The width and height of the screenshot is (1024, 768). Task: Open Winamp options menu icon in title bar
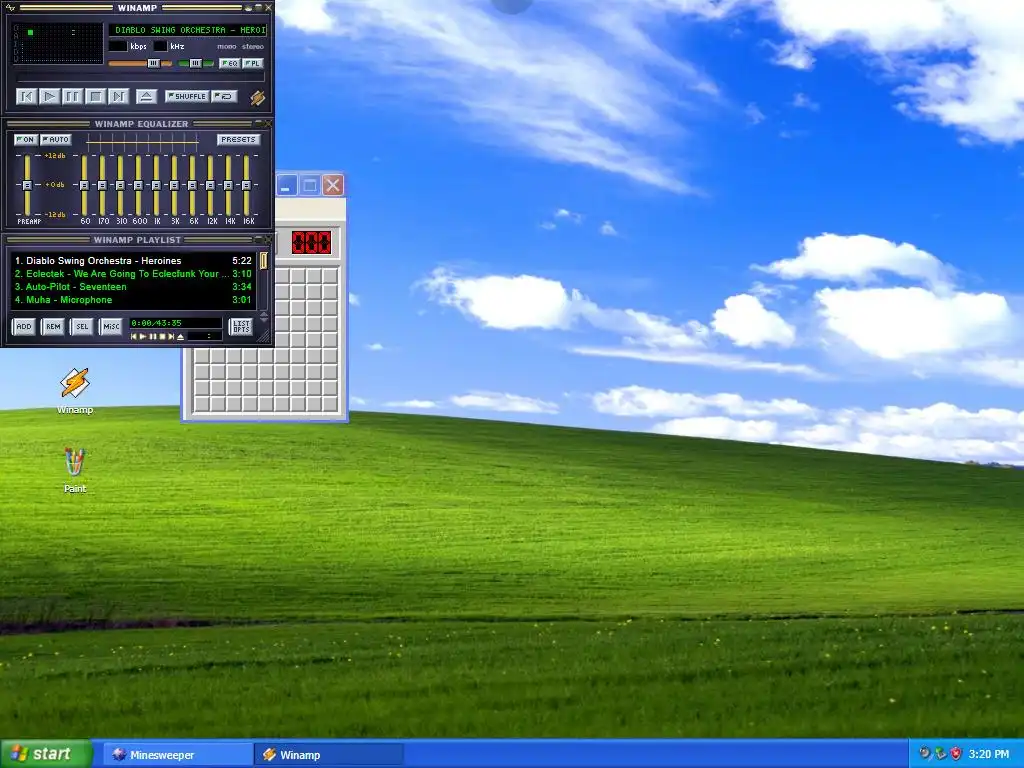pyautogui.click(x=10, y=7)
